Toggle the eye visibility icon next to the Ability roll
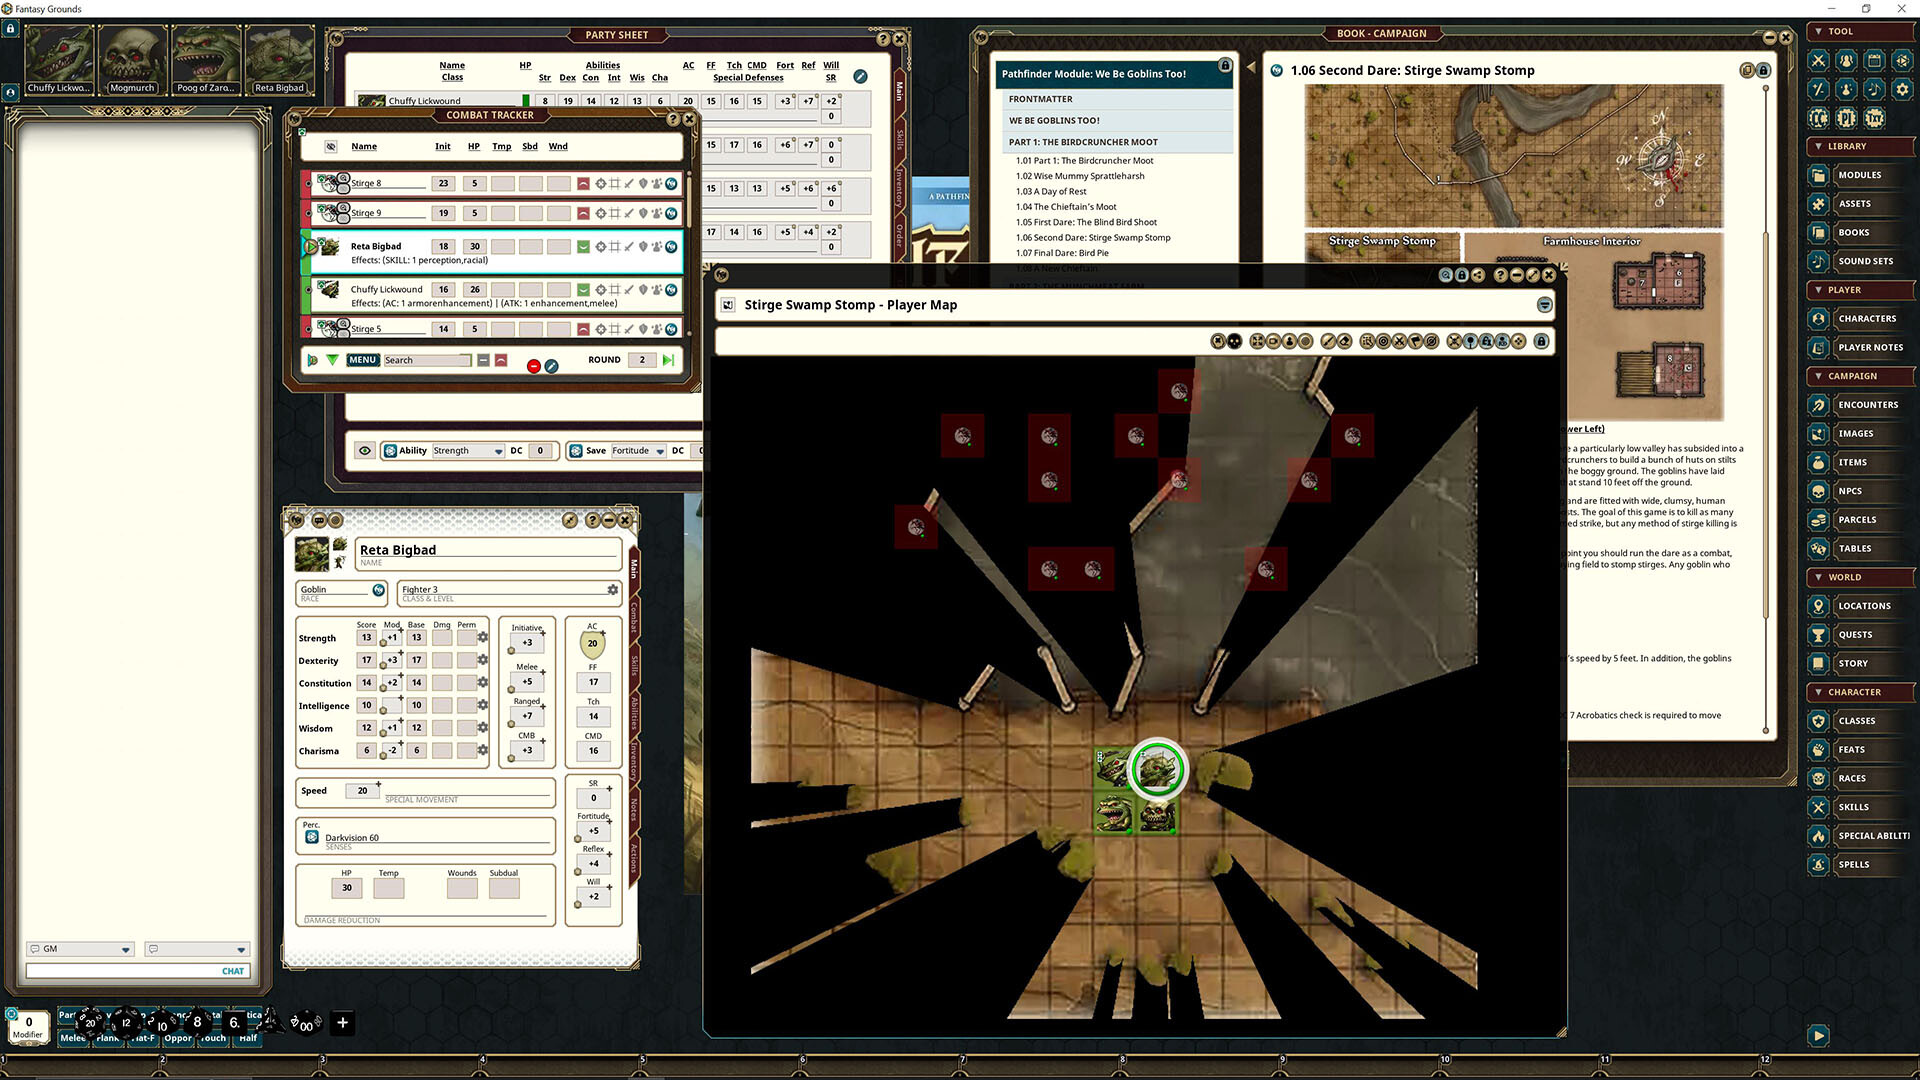 click(x=365, y=450)
